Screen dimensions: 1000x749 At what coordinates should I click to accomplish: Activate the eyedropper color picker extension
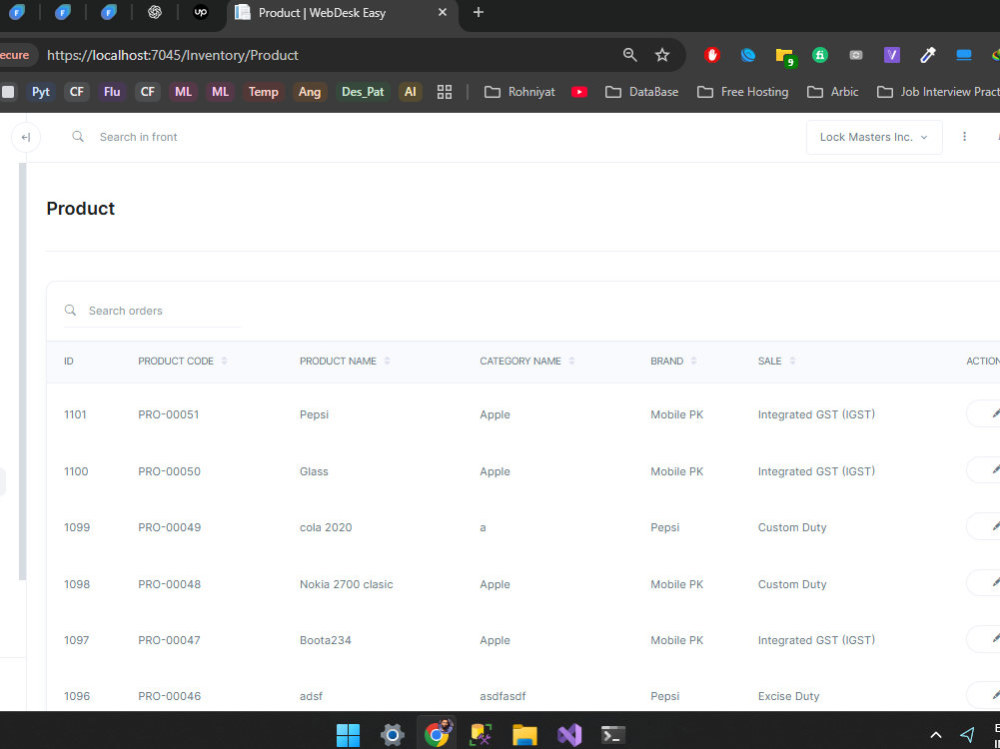pyautogui.click(x=927, y=56)
